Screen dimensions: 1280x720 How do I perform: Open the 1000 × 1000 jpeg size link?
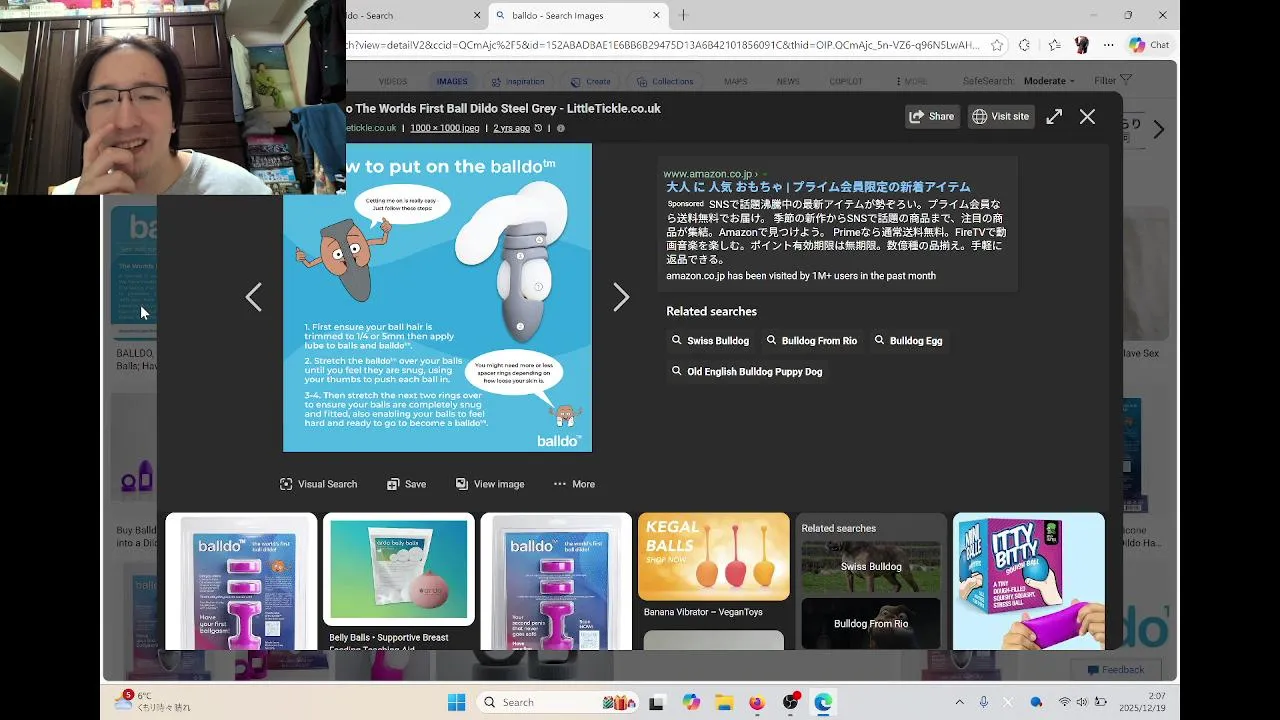coord(444,128)
